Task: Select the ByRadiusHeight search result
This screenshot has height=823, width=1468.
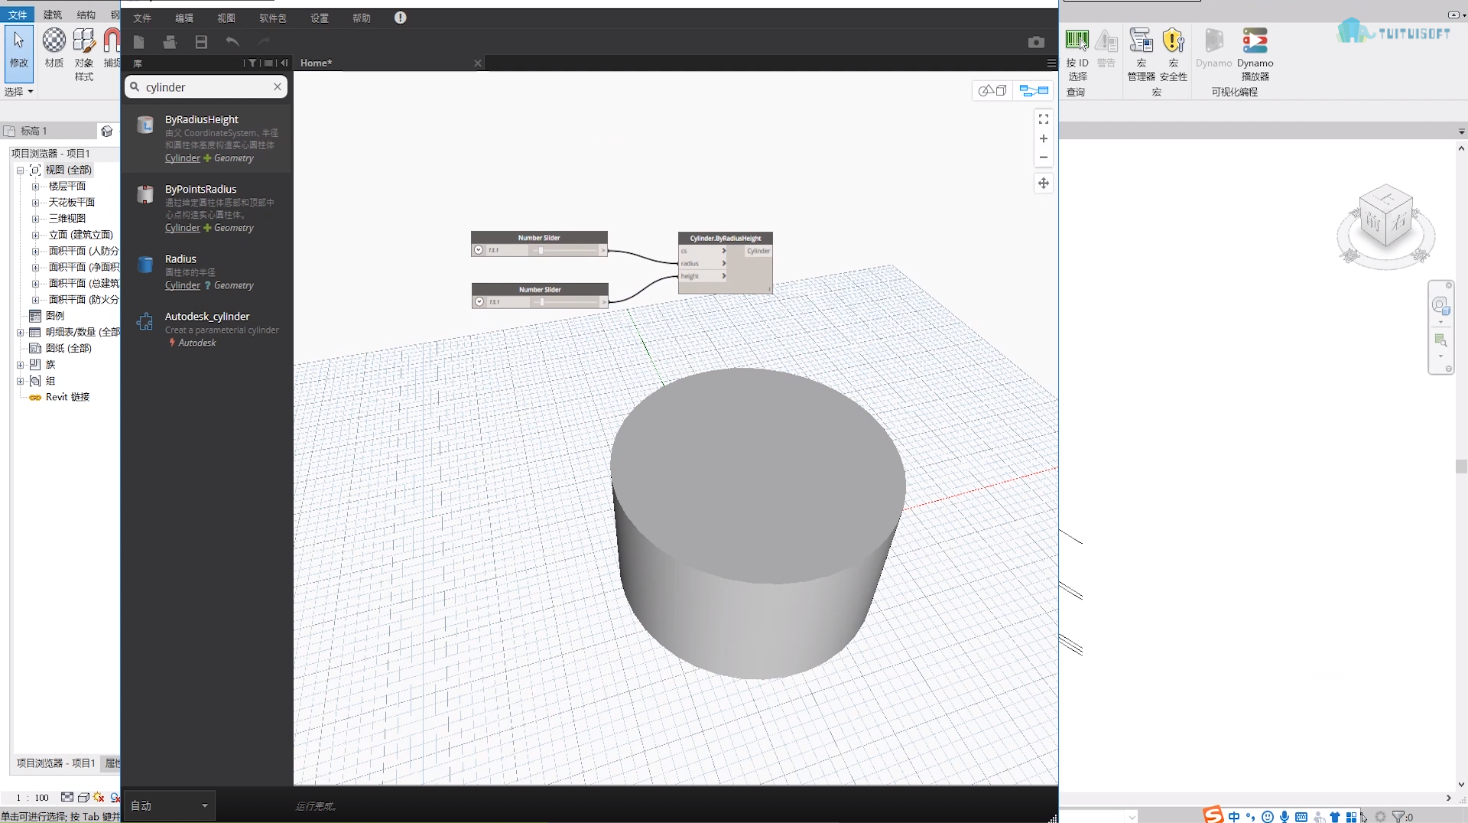Action: tap(207, 138)
